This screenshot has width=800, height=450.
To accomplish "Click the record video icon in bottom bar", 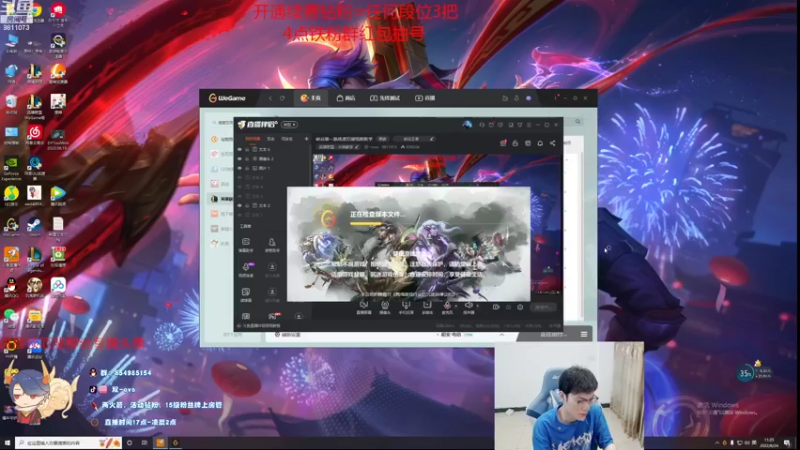I will point(496,307).
